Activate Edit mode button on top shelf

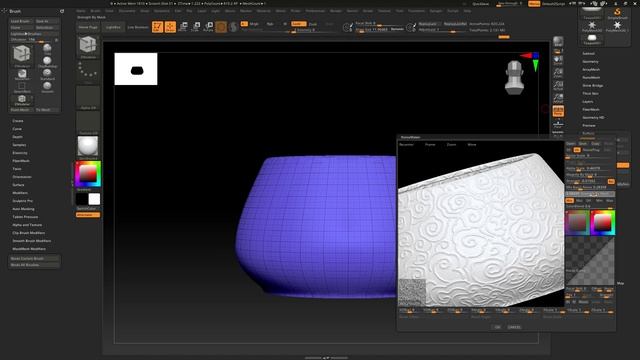tap(157, 27)
